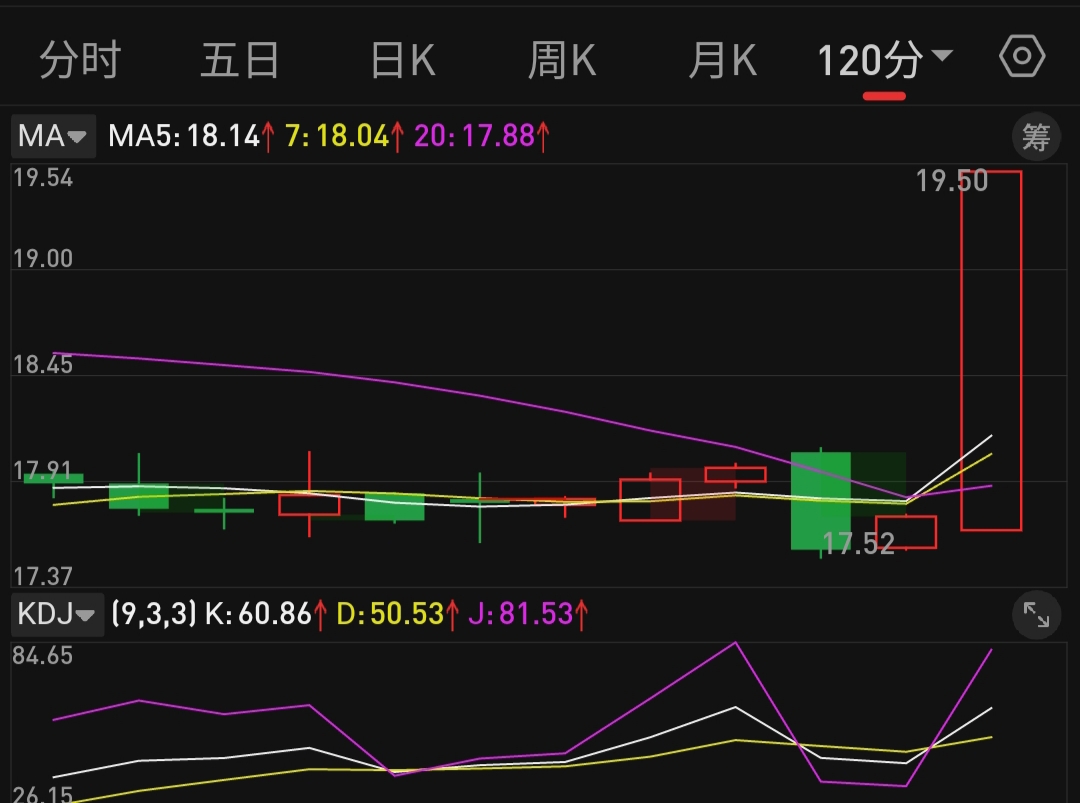Viewport: 1080px width, 803px height.
Task: Open the MA indicator dropdown
Action: point(53,136)
